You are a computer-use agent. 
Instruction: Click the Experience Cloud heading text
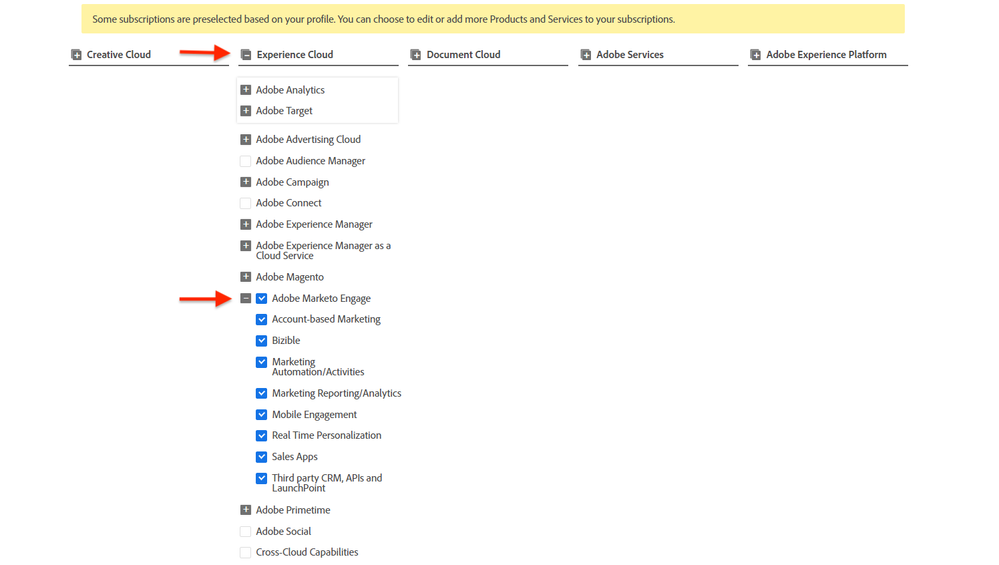pos(295,55)
